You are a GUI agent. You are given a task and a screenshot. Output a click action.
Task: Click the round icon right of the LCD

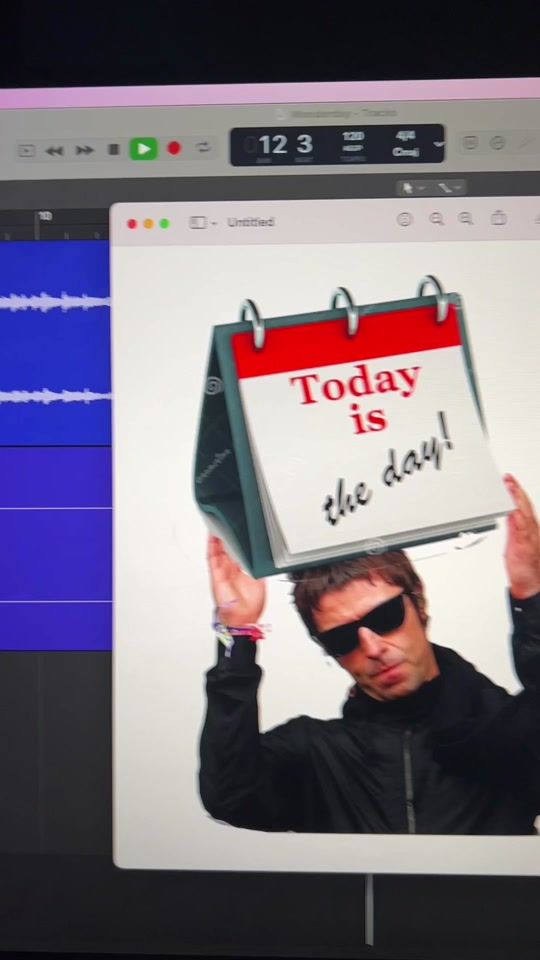tap(498, 143)
